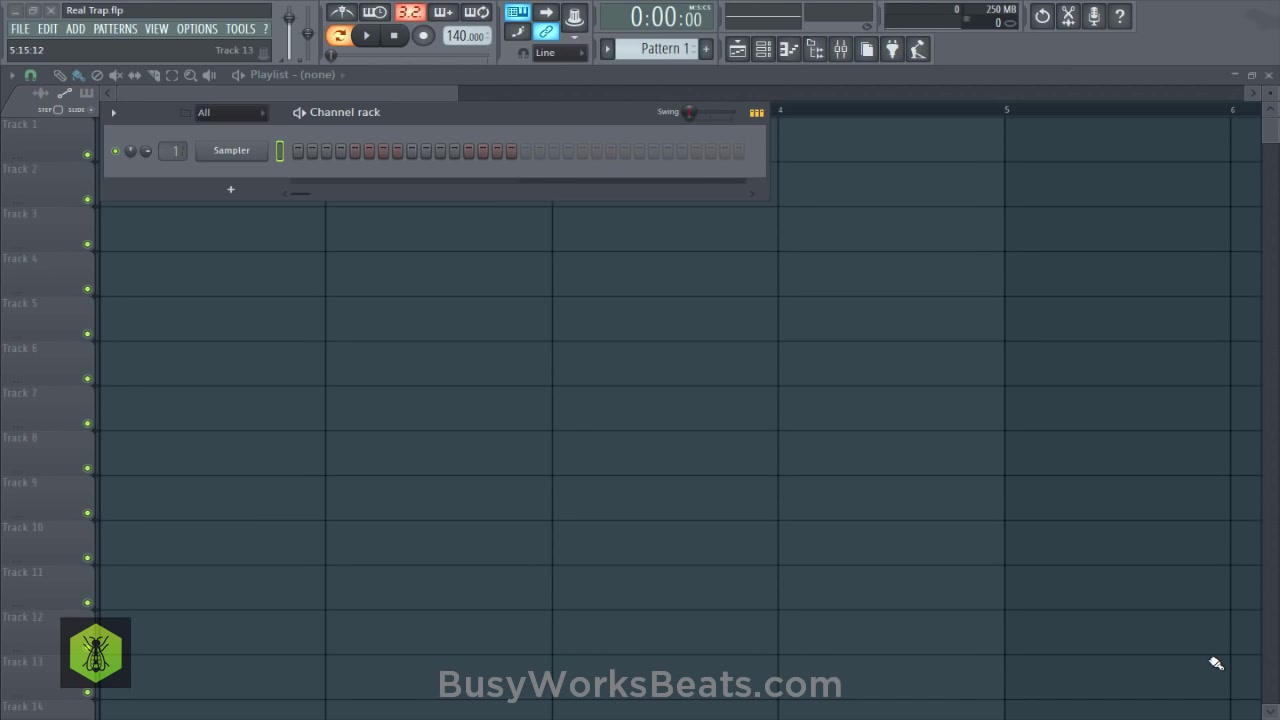
Task: Click the 140.000 tempo field
Action: [x=466, y=36]
